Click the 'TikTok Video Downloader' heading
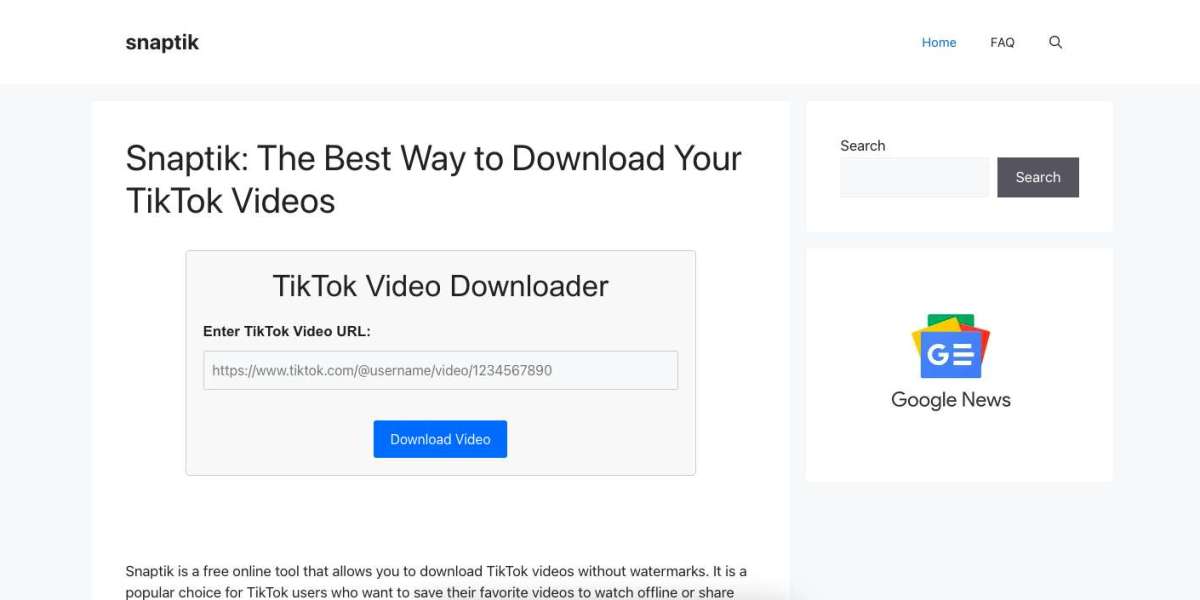Screen dimensions: 1200x600 440,286
